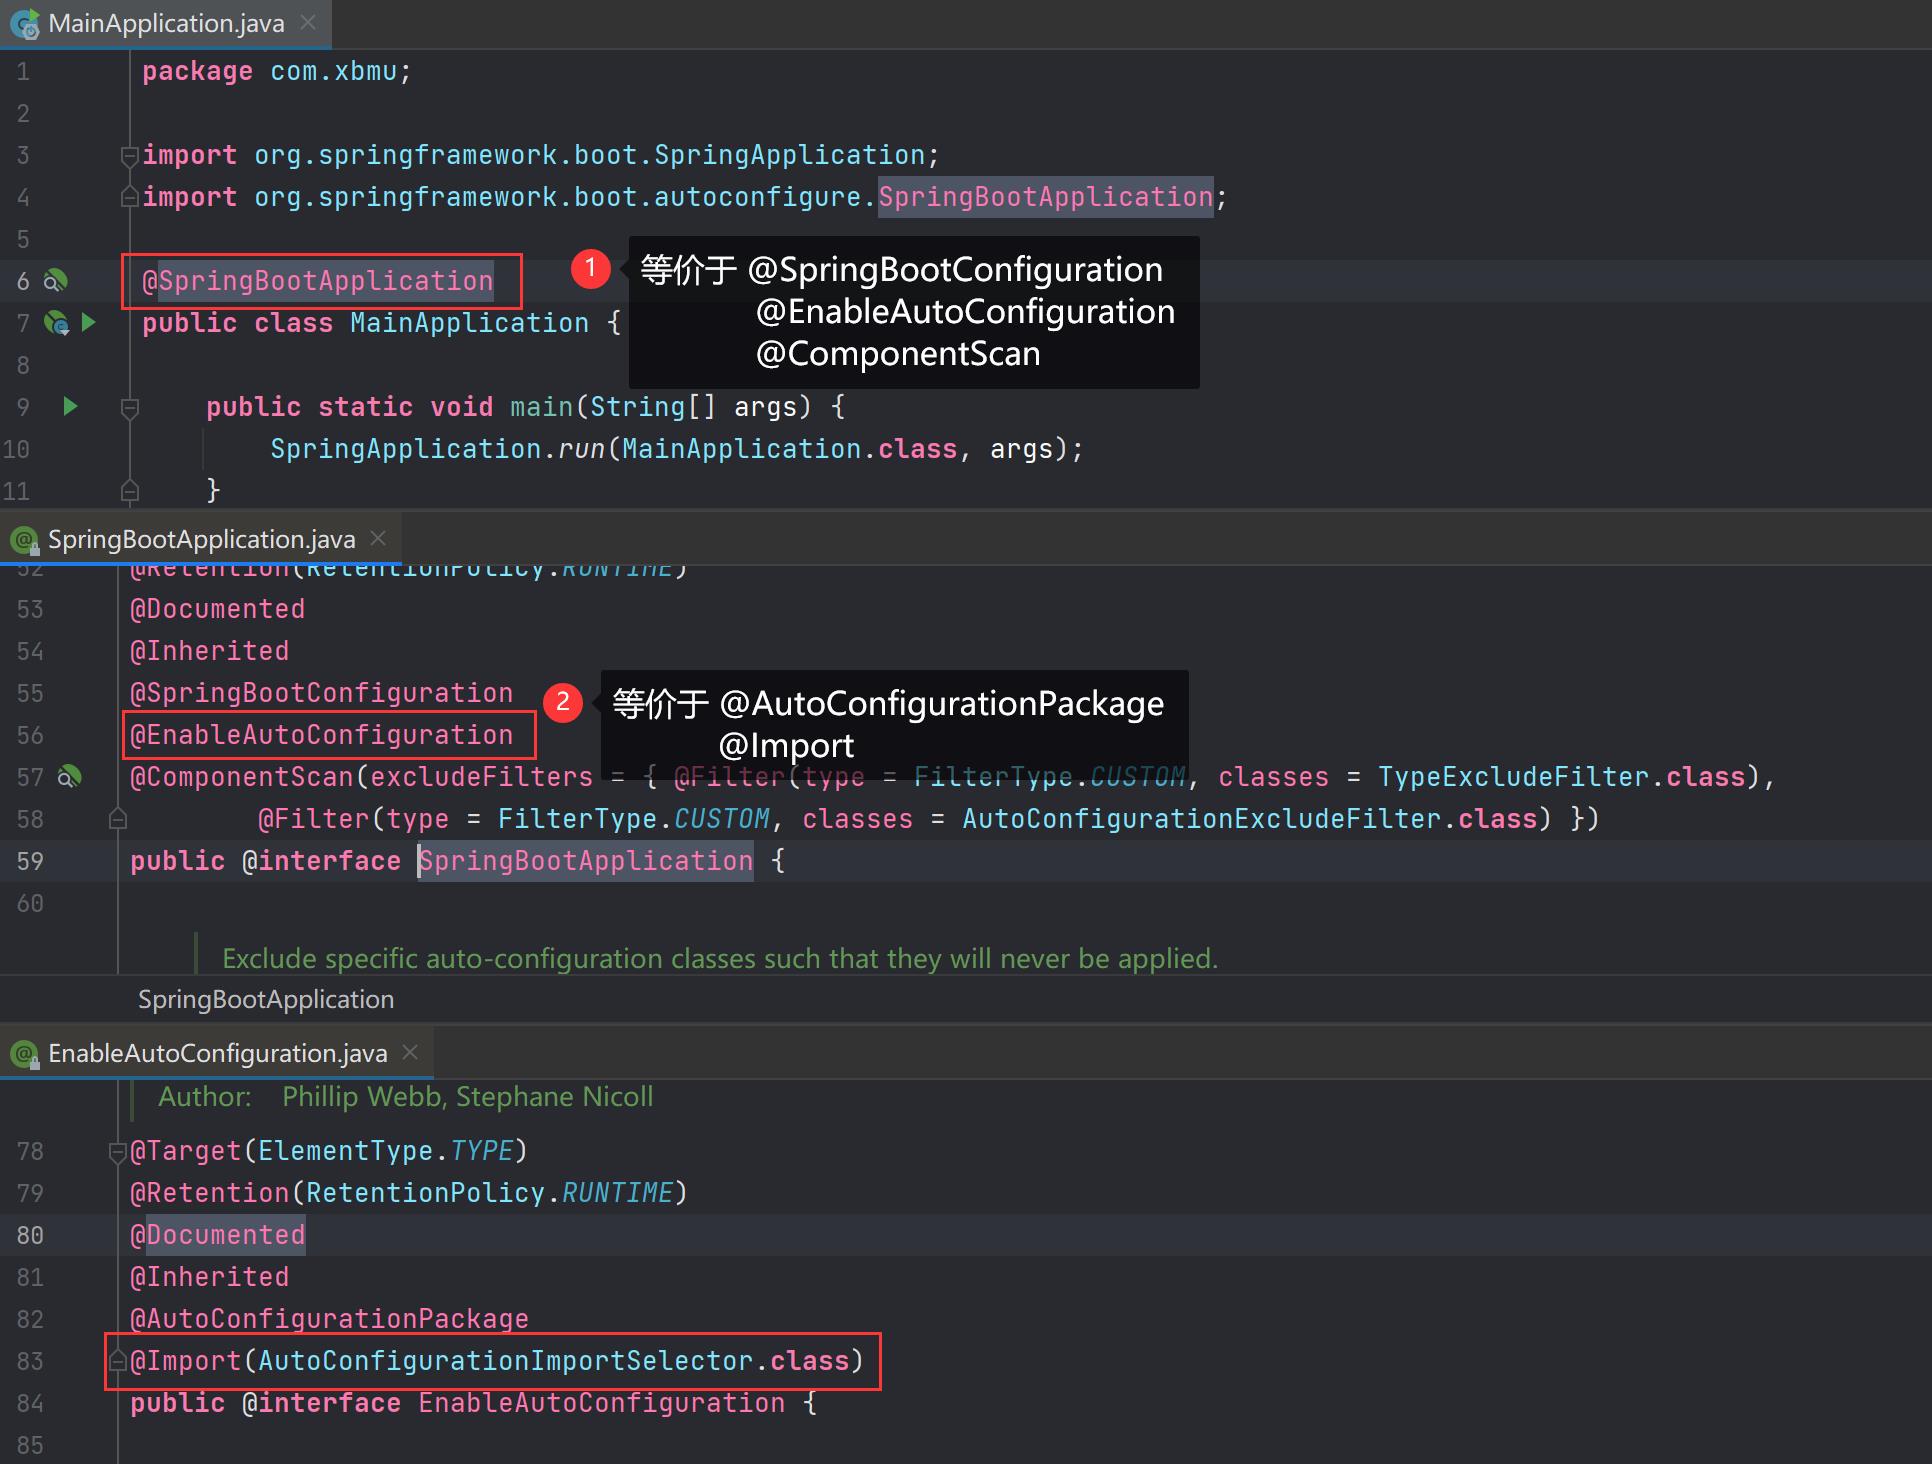Viewport: 1932px width, 1464px height.
Task: Click line number 10 in the gutter
Action: 16,449
